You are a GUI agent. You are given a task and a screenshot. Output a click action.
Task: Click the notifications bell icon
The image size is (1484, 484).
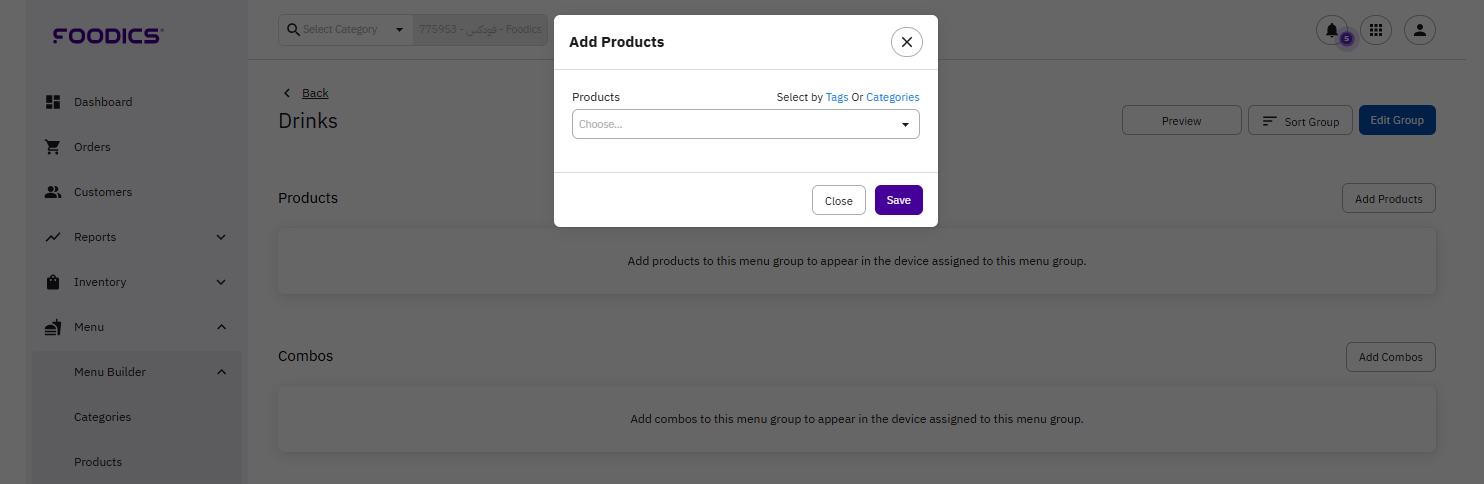(1331, 30)
